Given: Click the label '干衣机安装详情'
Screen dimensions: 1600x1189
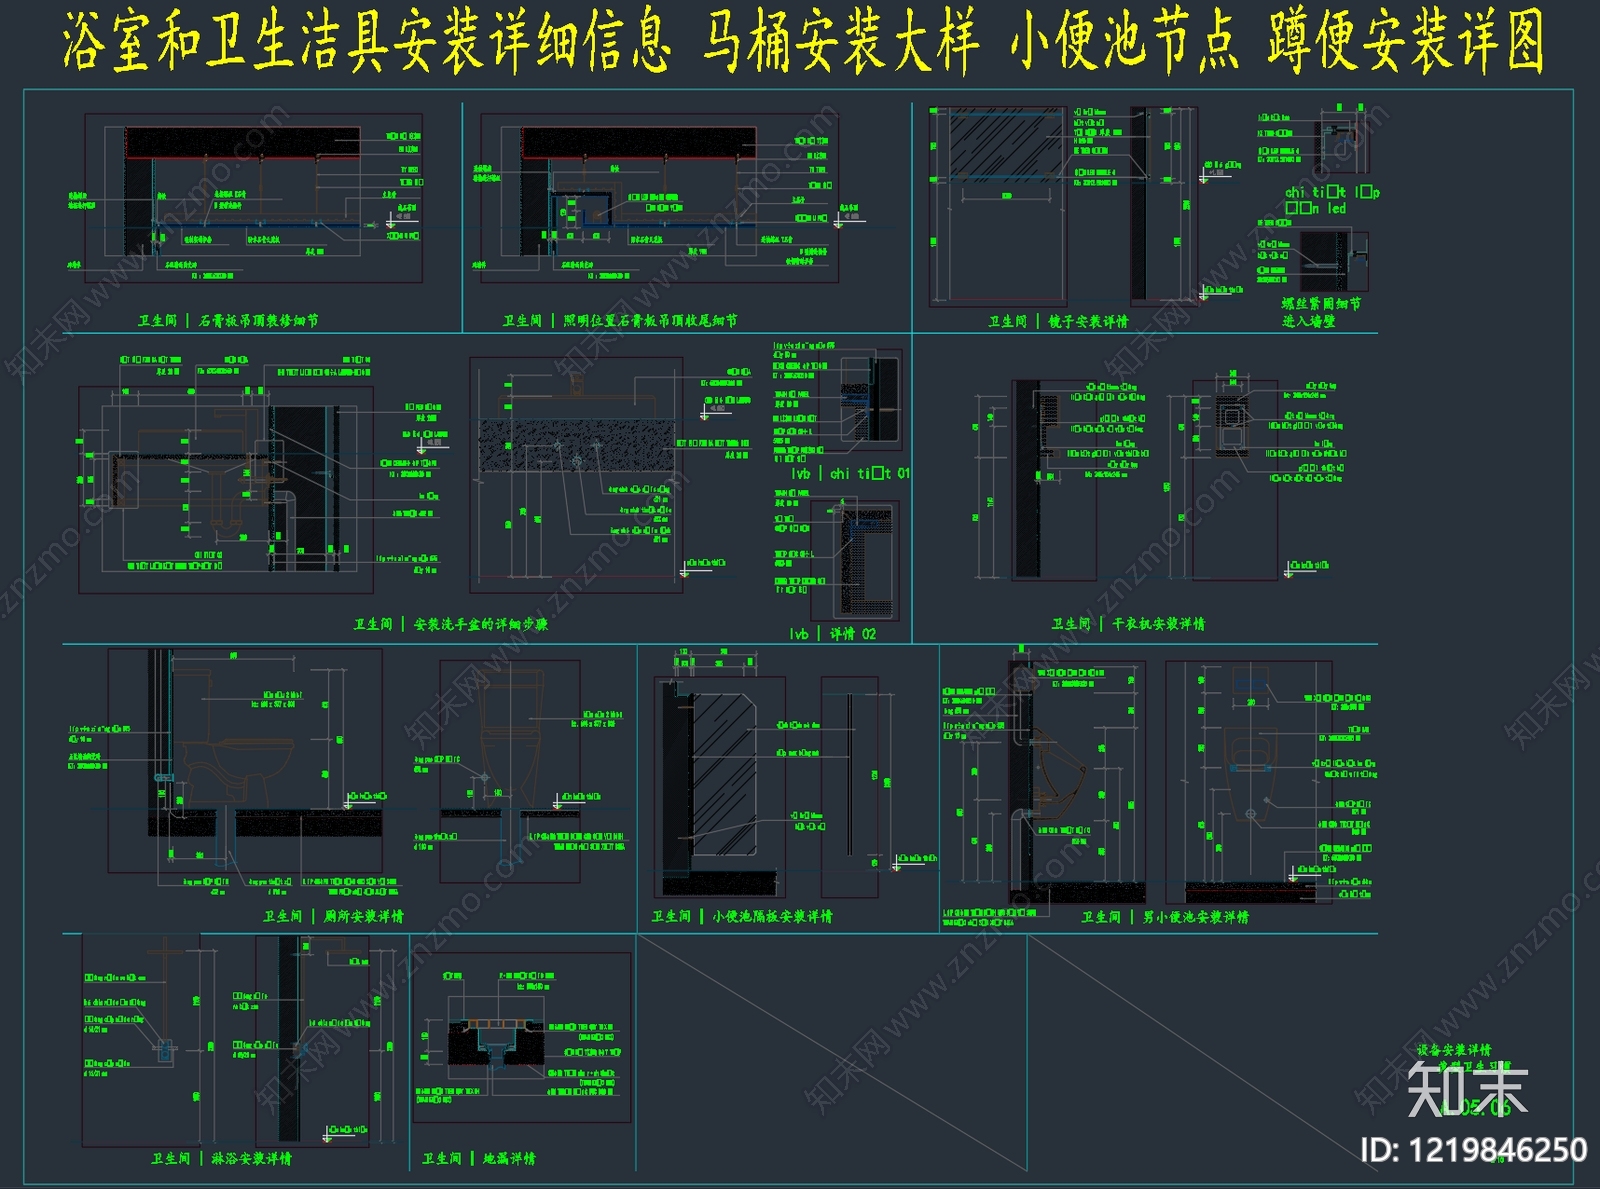Looking at the screenshot, I should (x=1158, y=624).
